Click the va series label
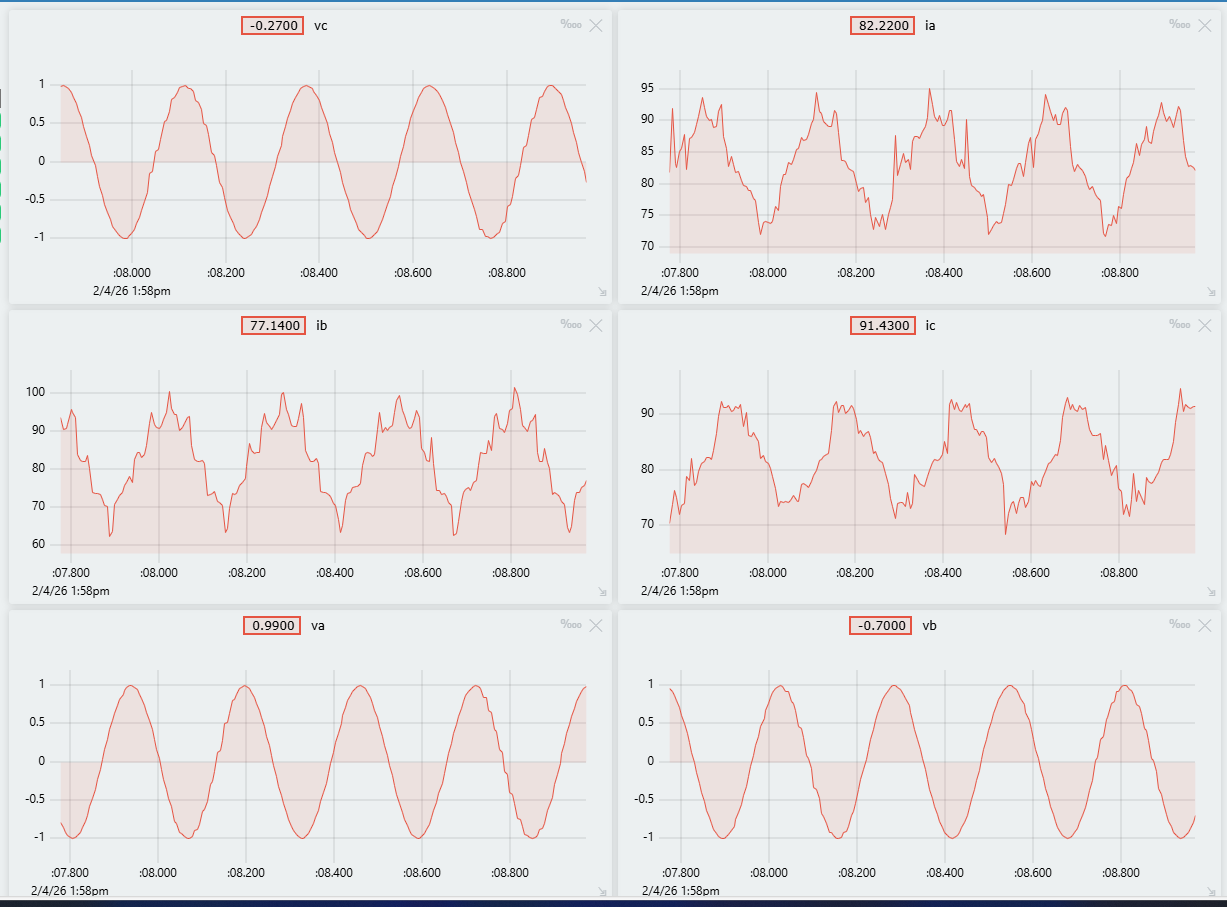This screenshot has height=907, width=1227. 318,626
